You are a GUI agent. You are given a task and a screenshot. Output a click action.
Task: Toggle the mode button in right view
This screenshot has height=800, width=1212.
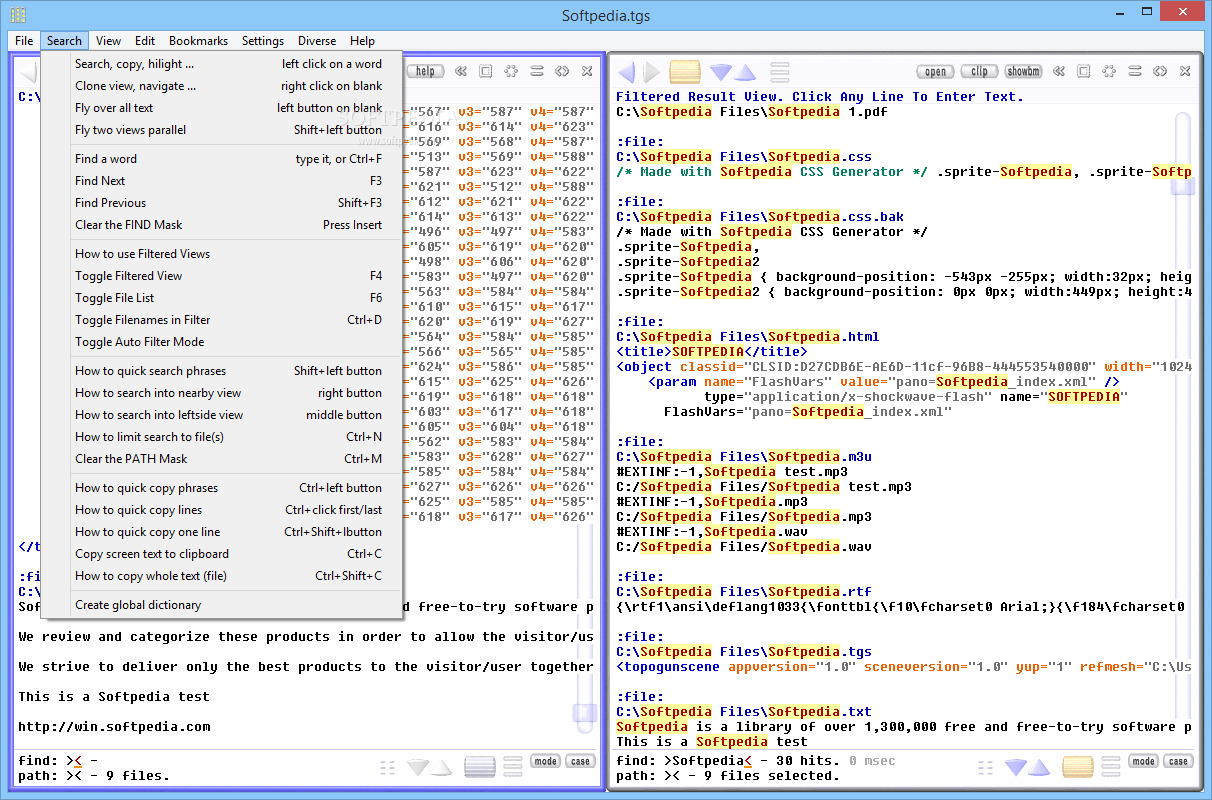tap(1143, 761)
